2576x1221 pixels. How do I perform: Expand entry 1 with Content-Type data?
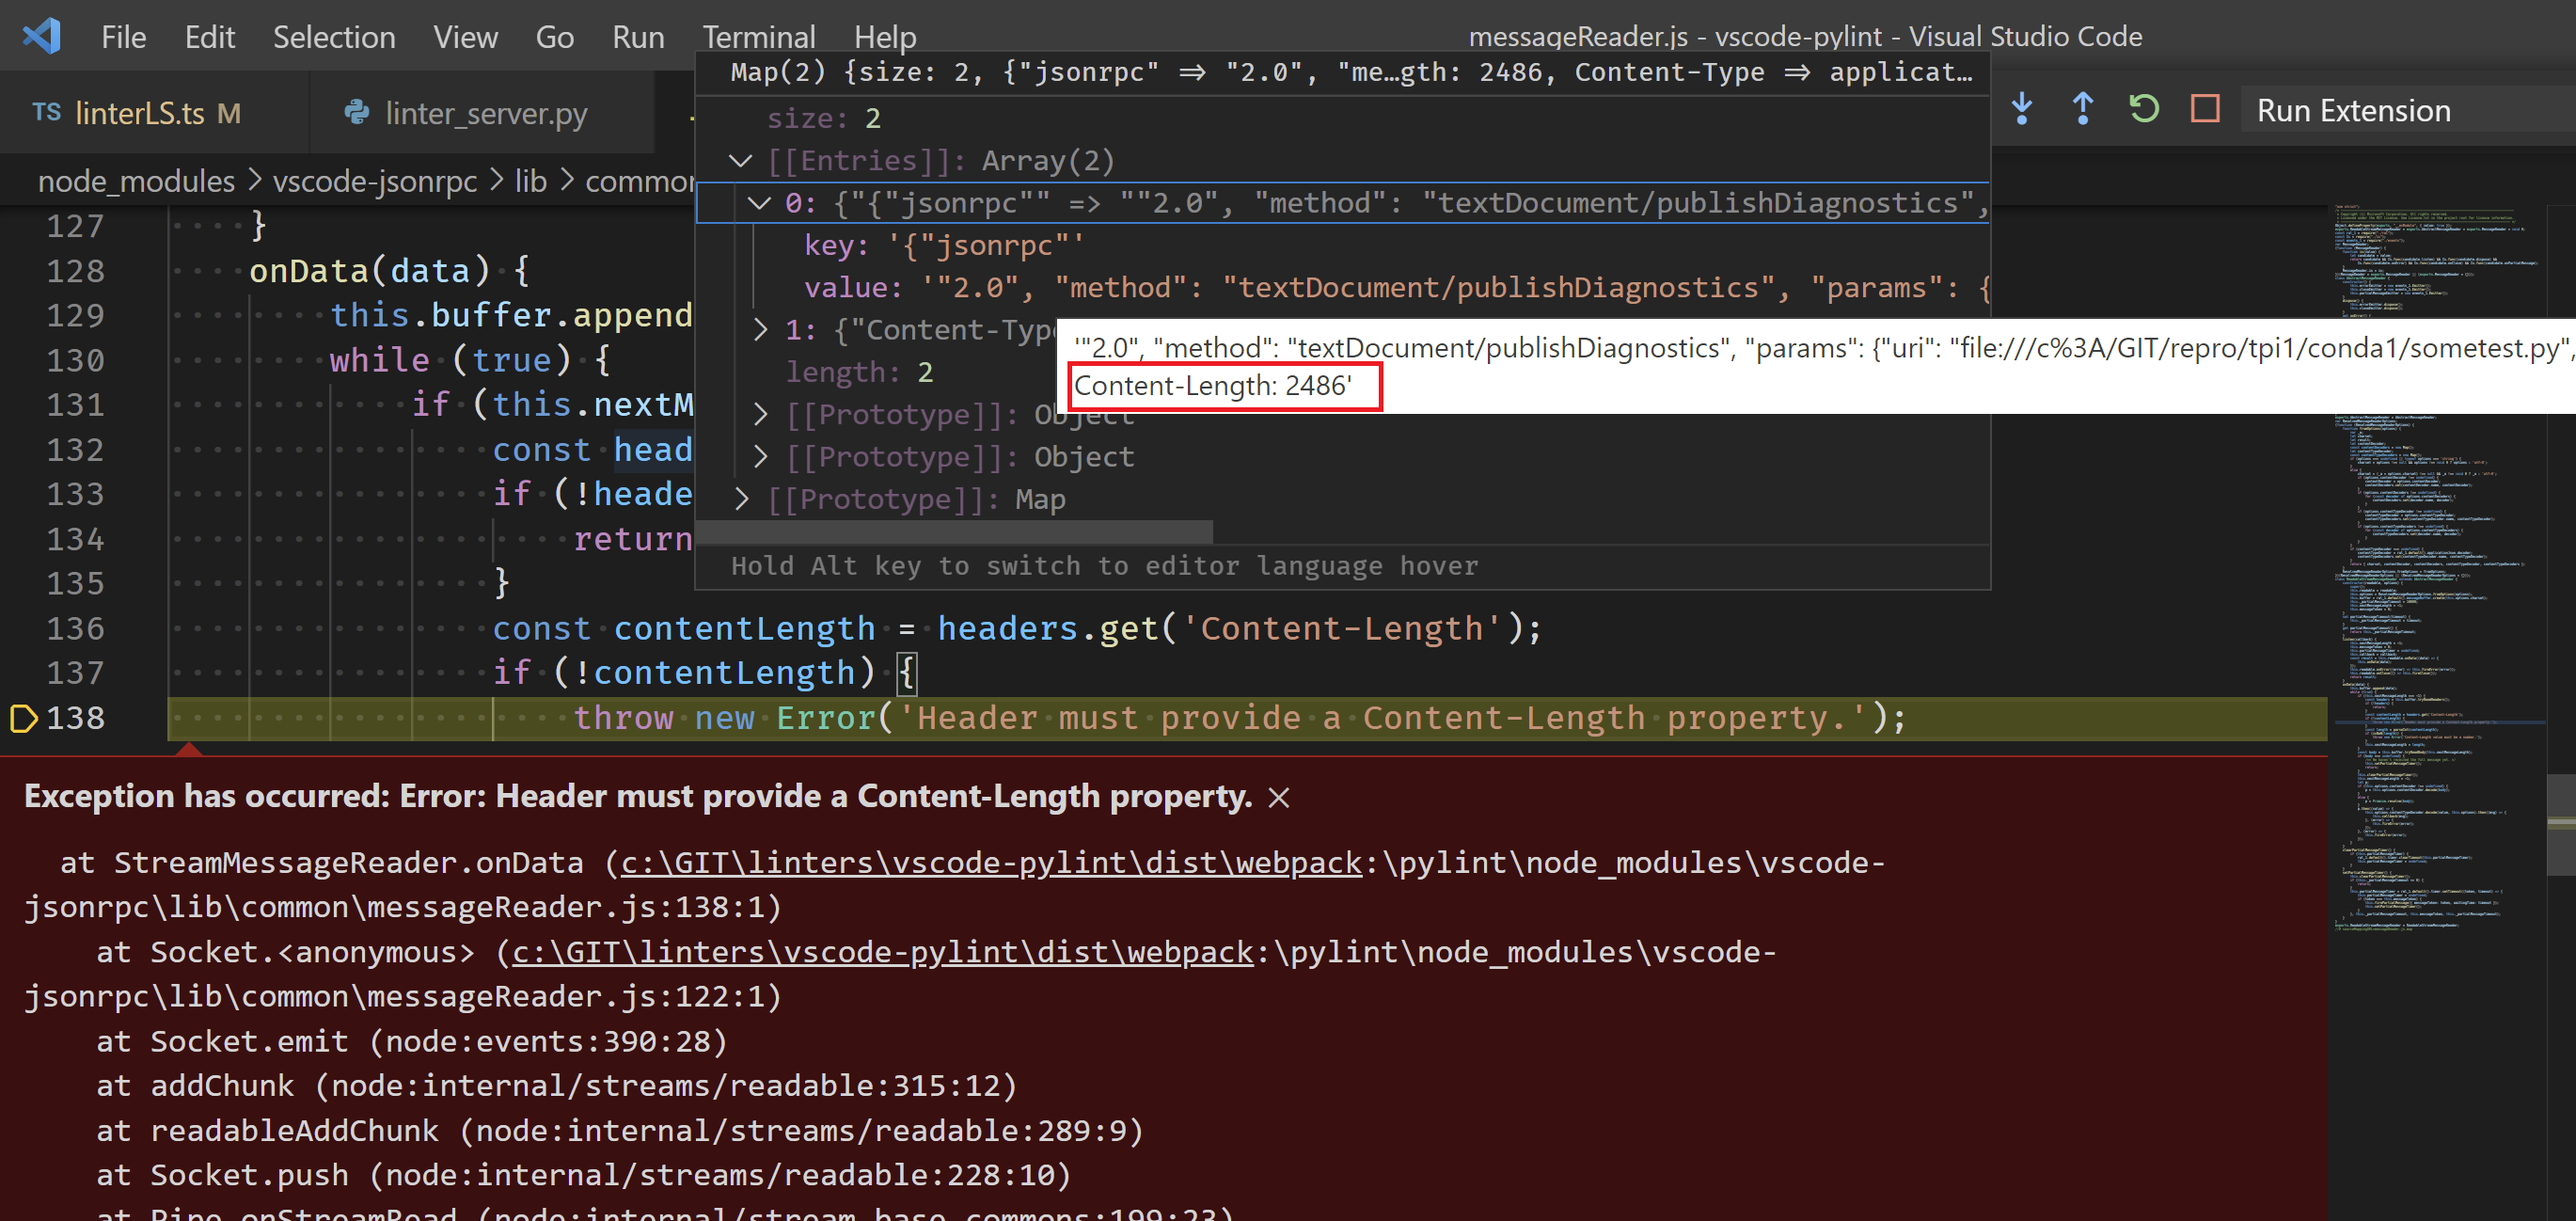[760, 330]
